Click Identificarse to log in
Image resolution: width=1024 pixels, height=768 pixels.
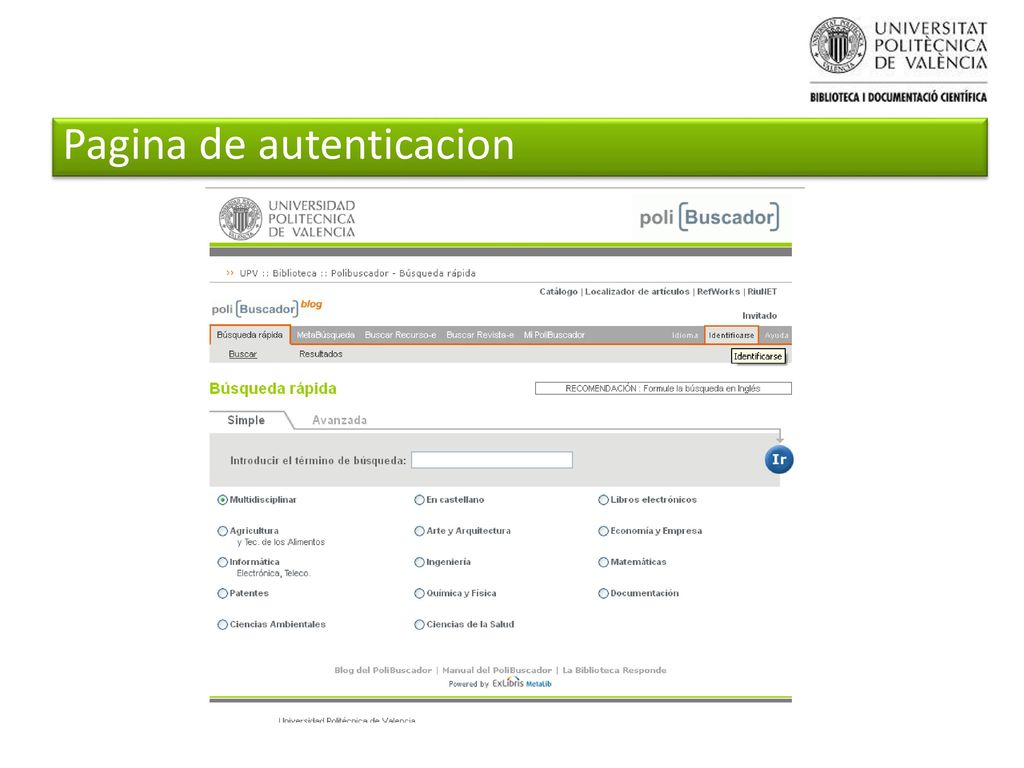[731, 335]
